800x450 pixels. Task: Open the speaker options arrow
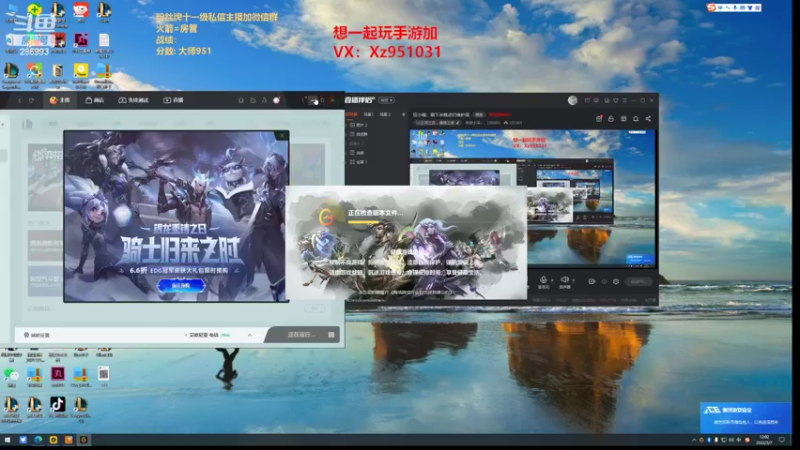573,280
